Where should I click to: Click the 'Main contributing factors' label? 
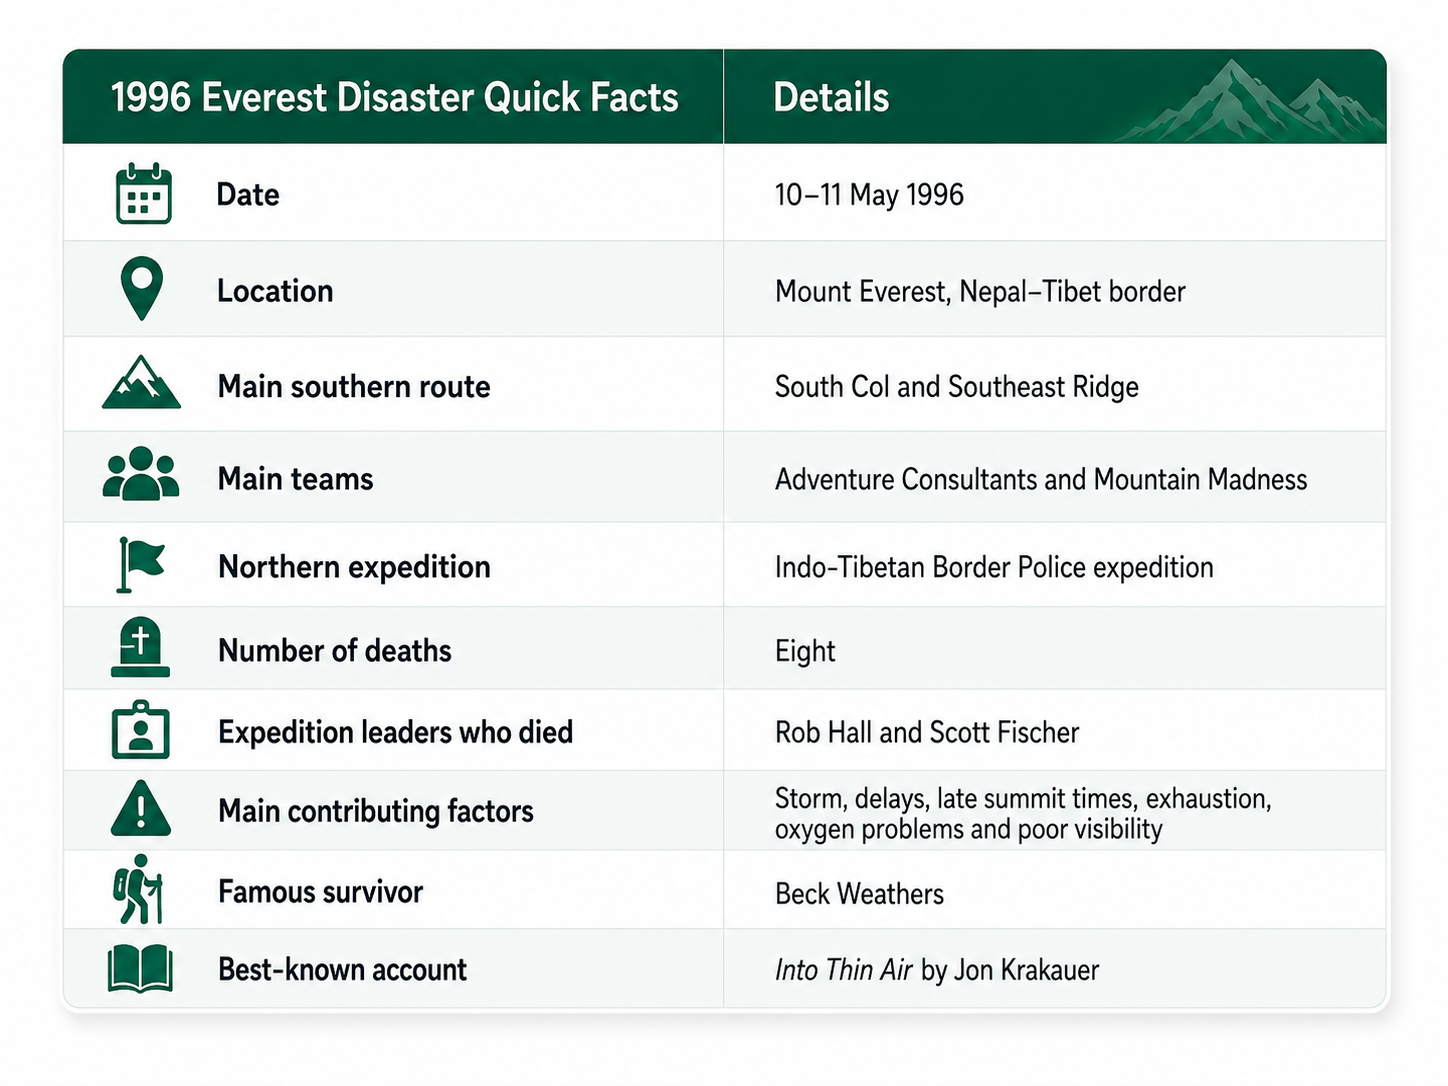pos(376,811)
